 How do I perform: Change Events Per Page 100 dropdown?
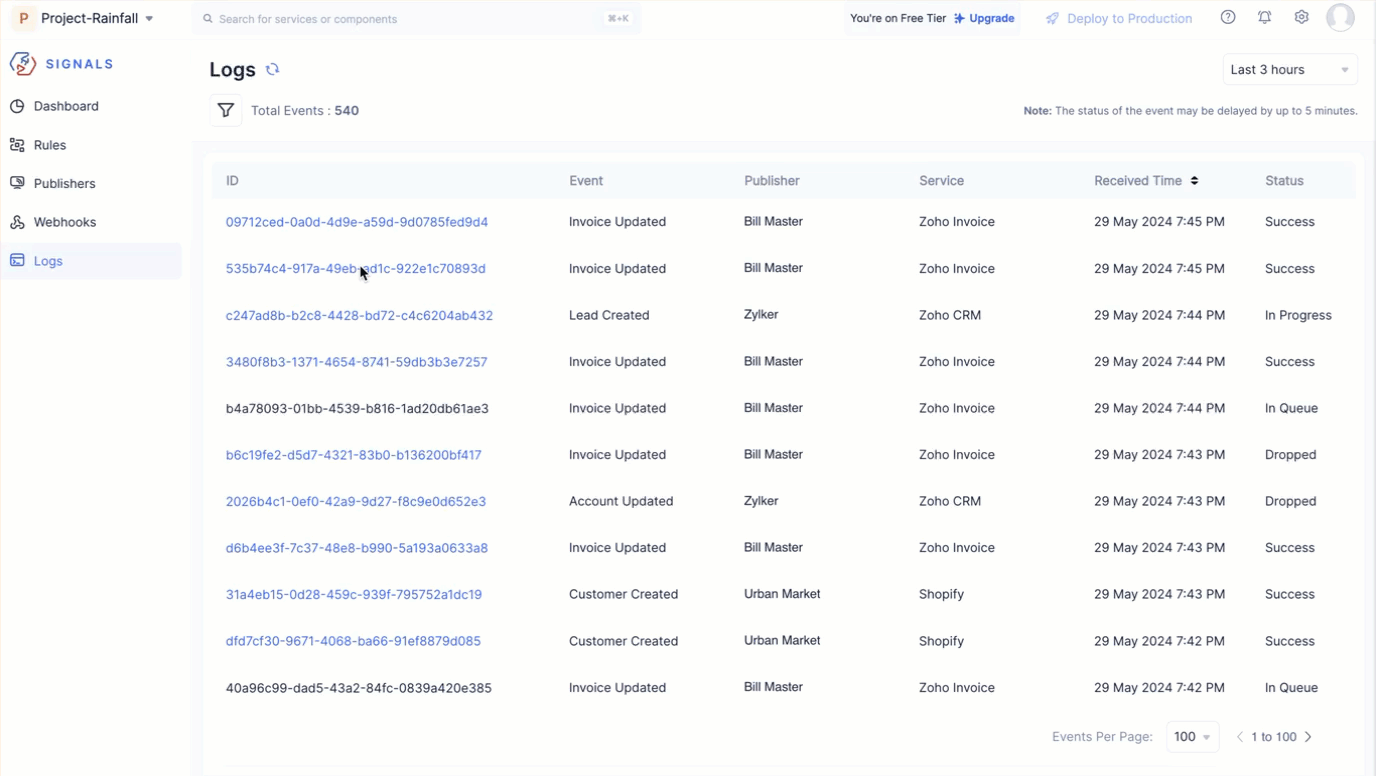tap(1192, 737)
